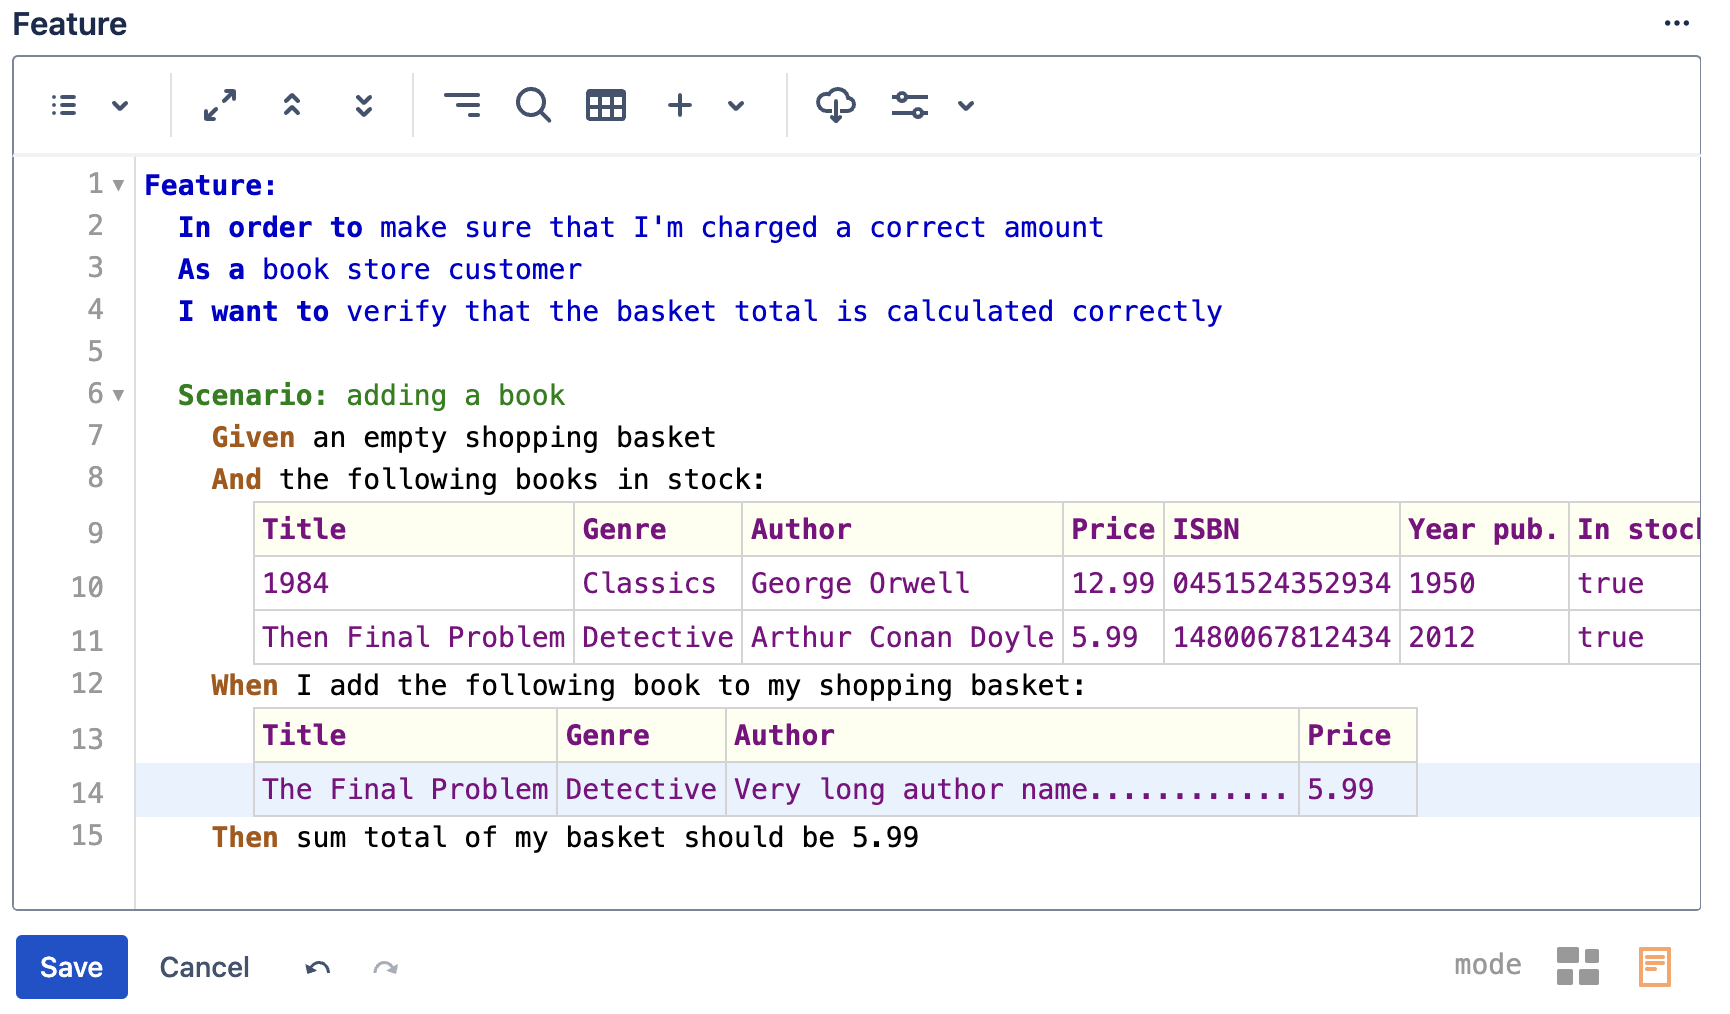The image size is (1730, 1014).
Task: Click the format indent lines icon
Action: 462,105
